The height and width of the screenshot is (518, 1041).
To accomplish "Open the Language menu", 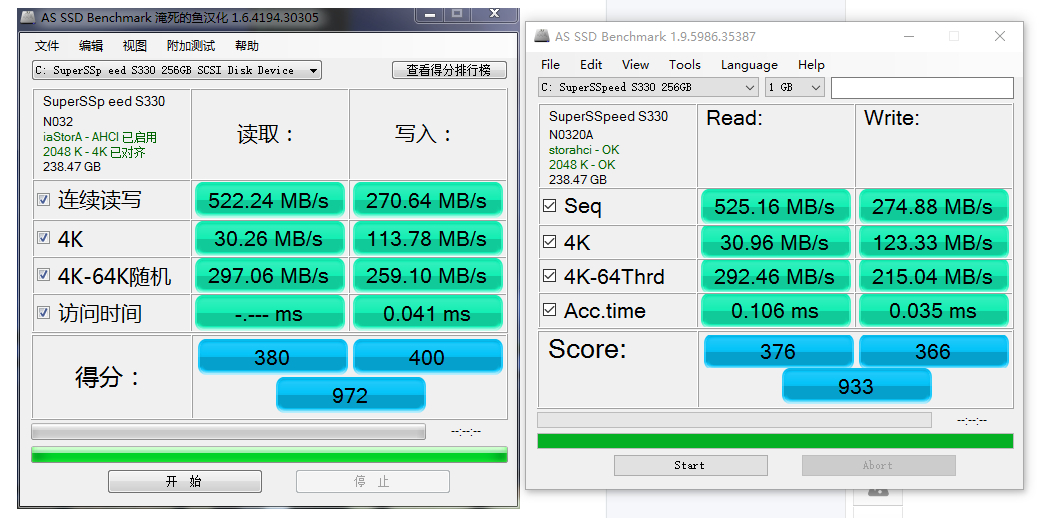I will coord(750,64).
